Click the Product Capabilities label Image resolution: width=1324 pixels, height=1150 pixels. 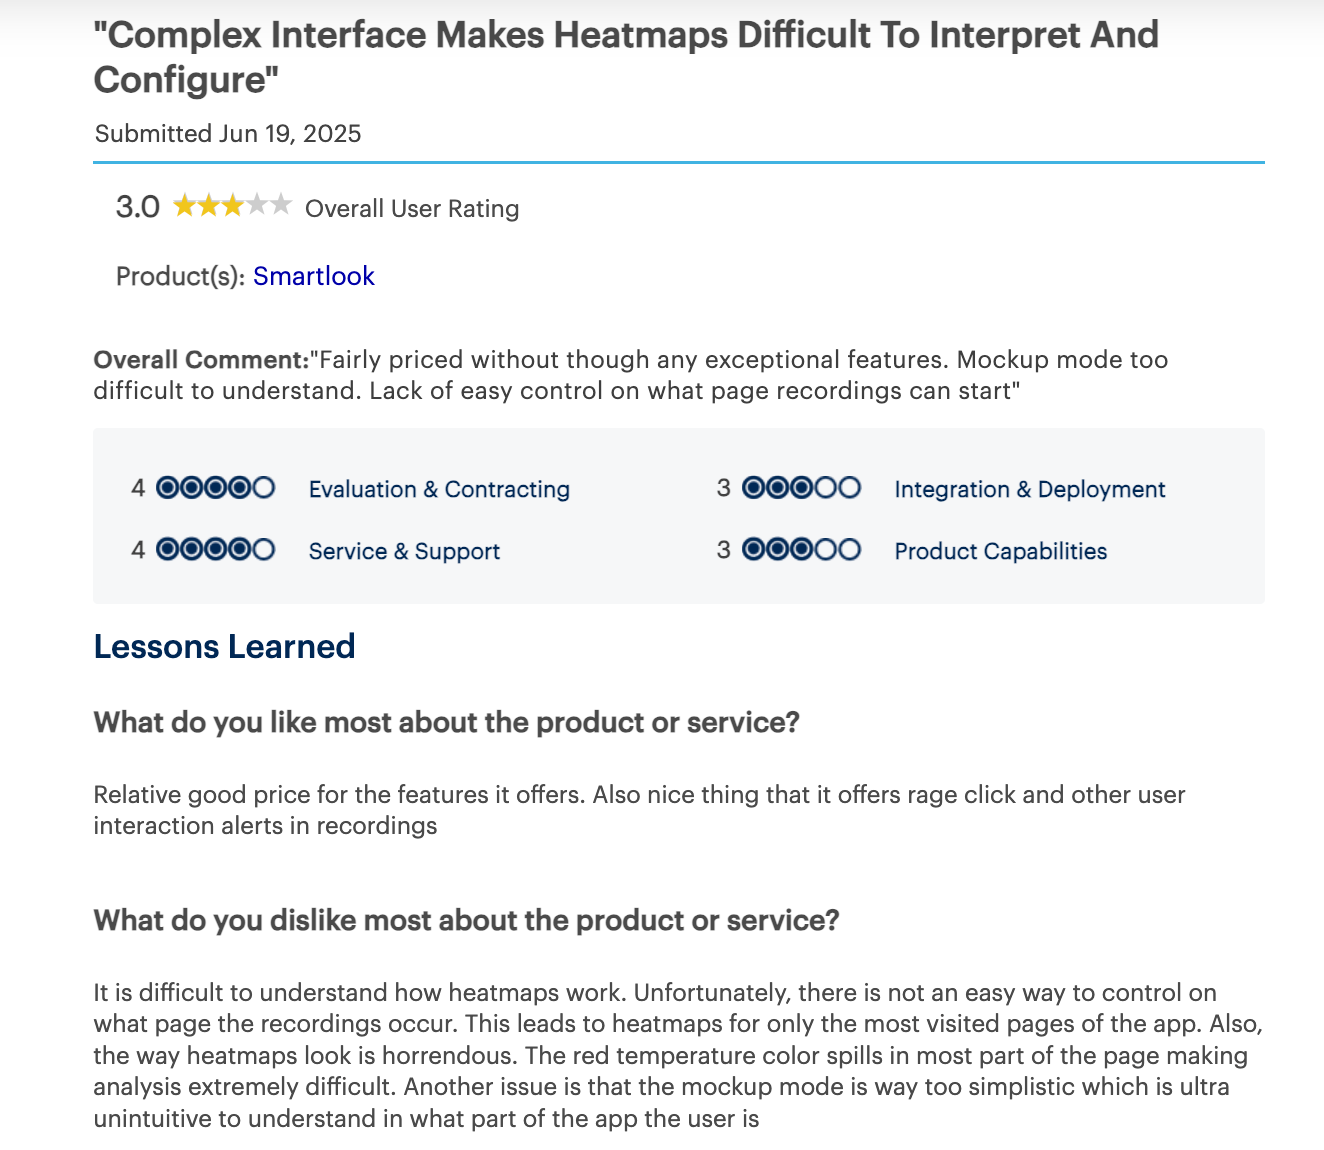pyautogui.click(x=1001, y=551)
